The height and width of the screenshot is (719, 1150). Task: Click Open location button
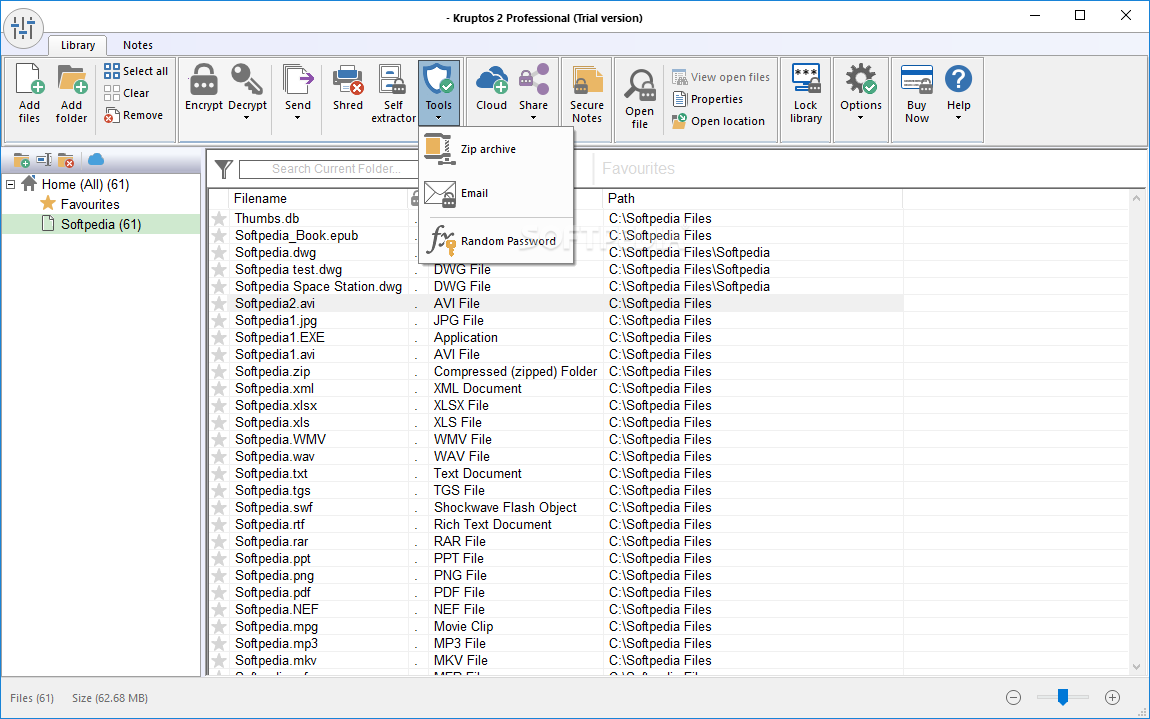pyautogui.click(x=719, y=121)
